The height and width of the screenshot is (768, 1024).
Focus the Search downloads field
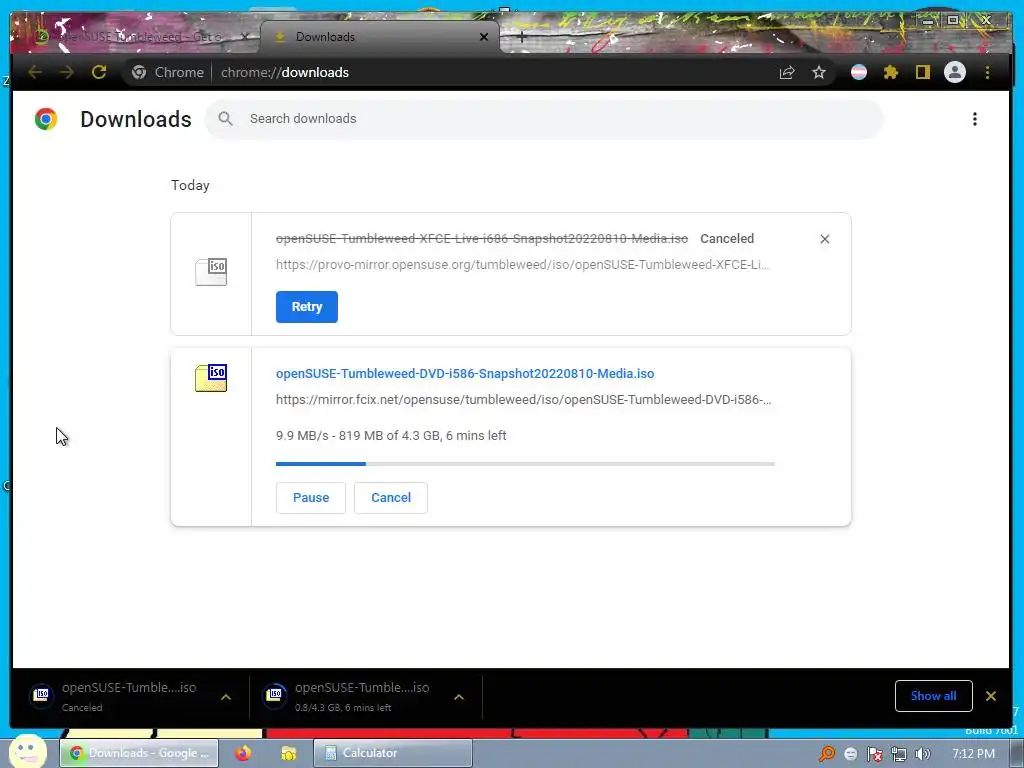pos(545,119)
